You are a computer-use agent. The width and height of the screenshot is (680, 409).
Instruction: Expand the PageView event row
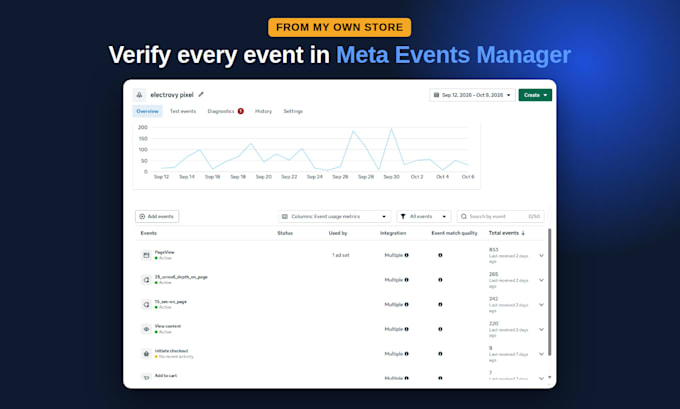point(541,255)
